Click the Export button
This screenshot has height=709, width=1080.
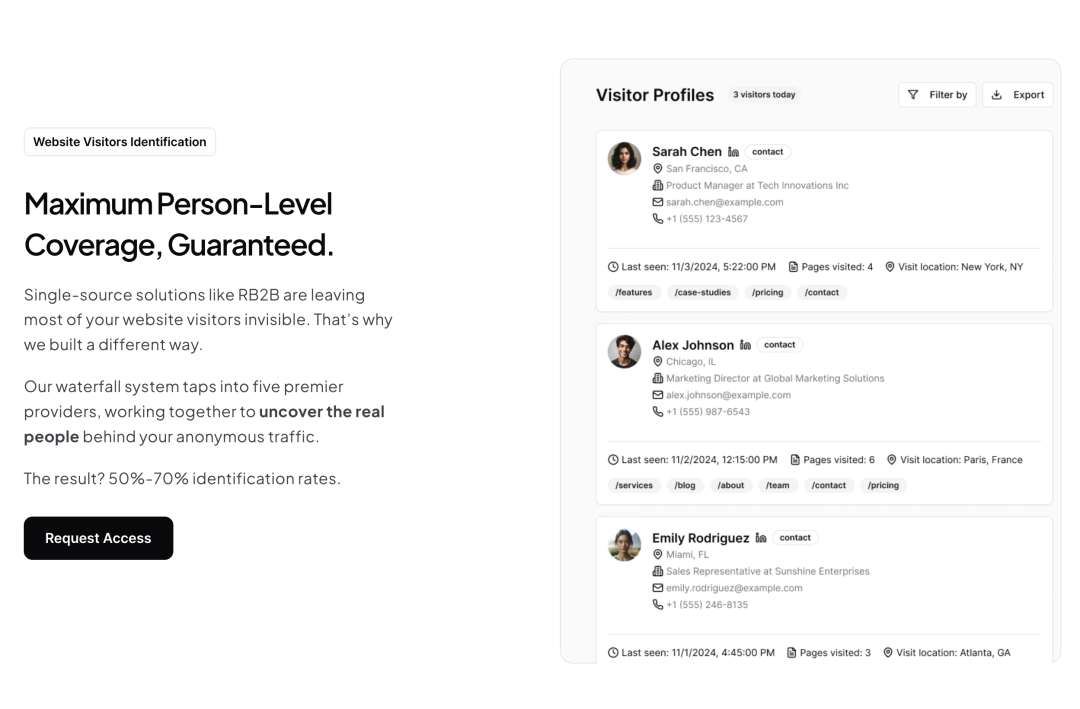click(1018, 95)
